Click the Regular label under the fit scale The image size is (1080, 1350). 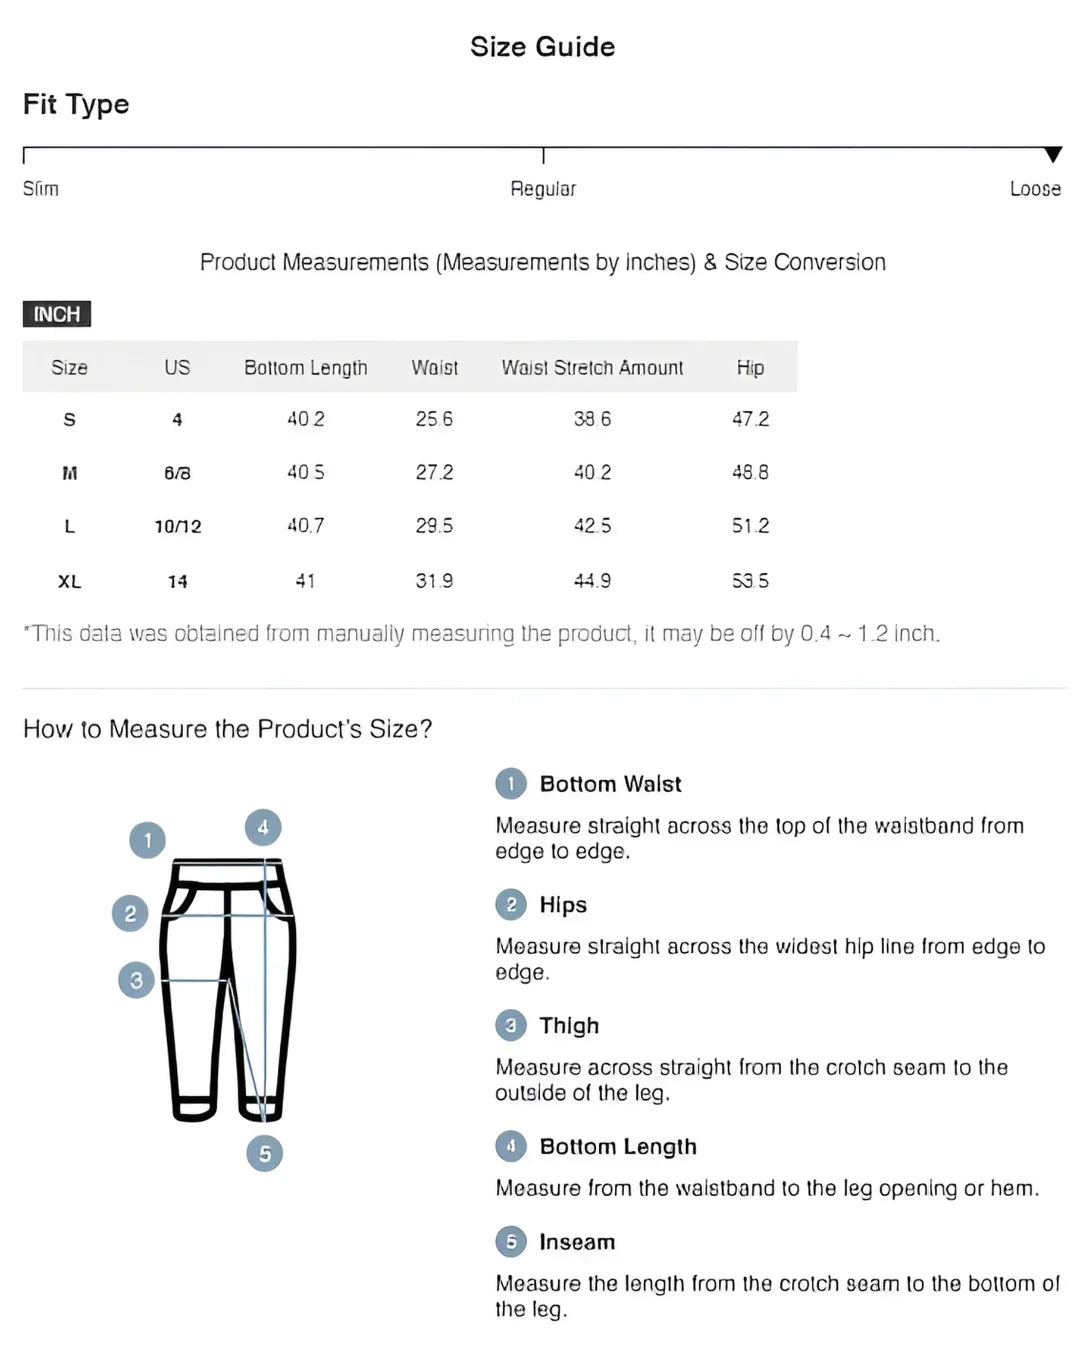coord(543,189)
